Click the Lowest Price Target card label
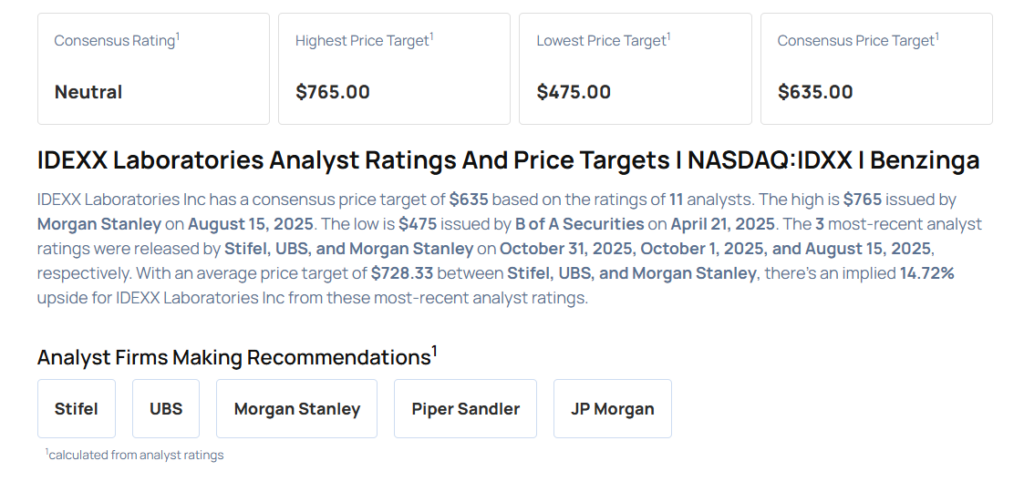The height and width of the screenshot is (492, 1024). pos(602,41)
